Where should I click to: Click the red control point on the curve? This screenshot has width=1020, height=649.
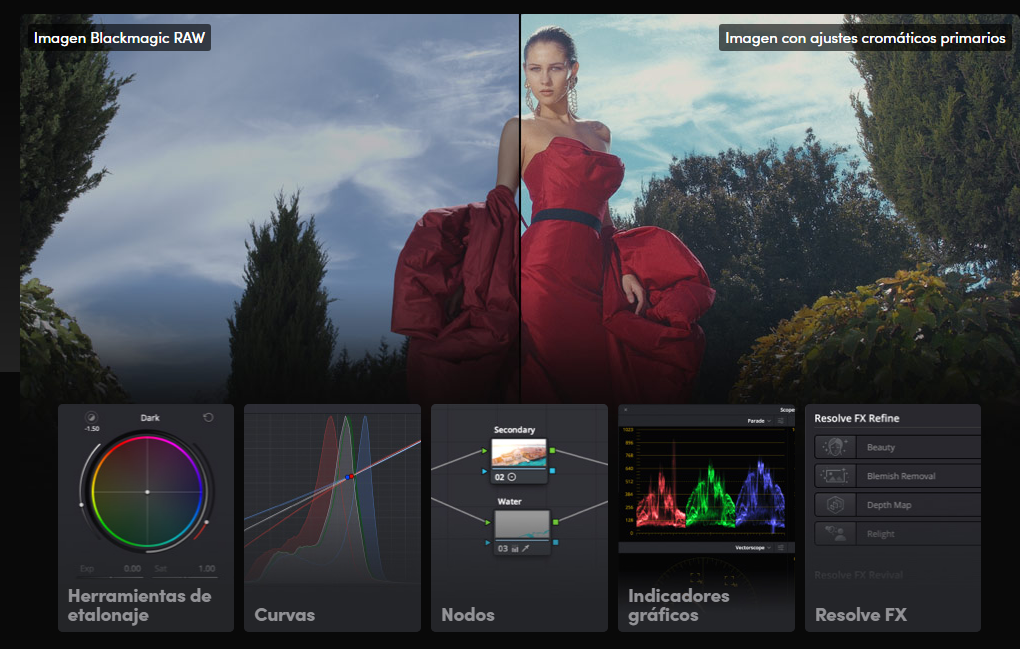point(352,476)
